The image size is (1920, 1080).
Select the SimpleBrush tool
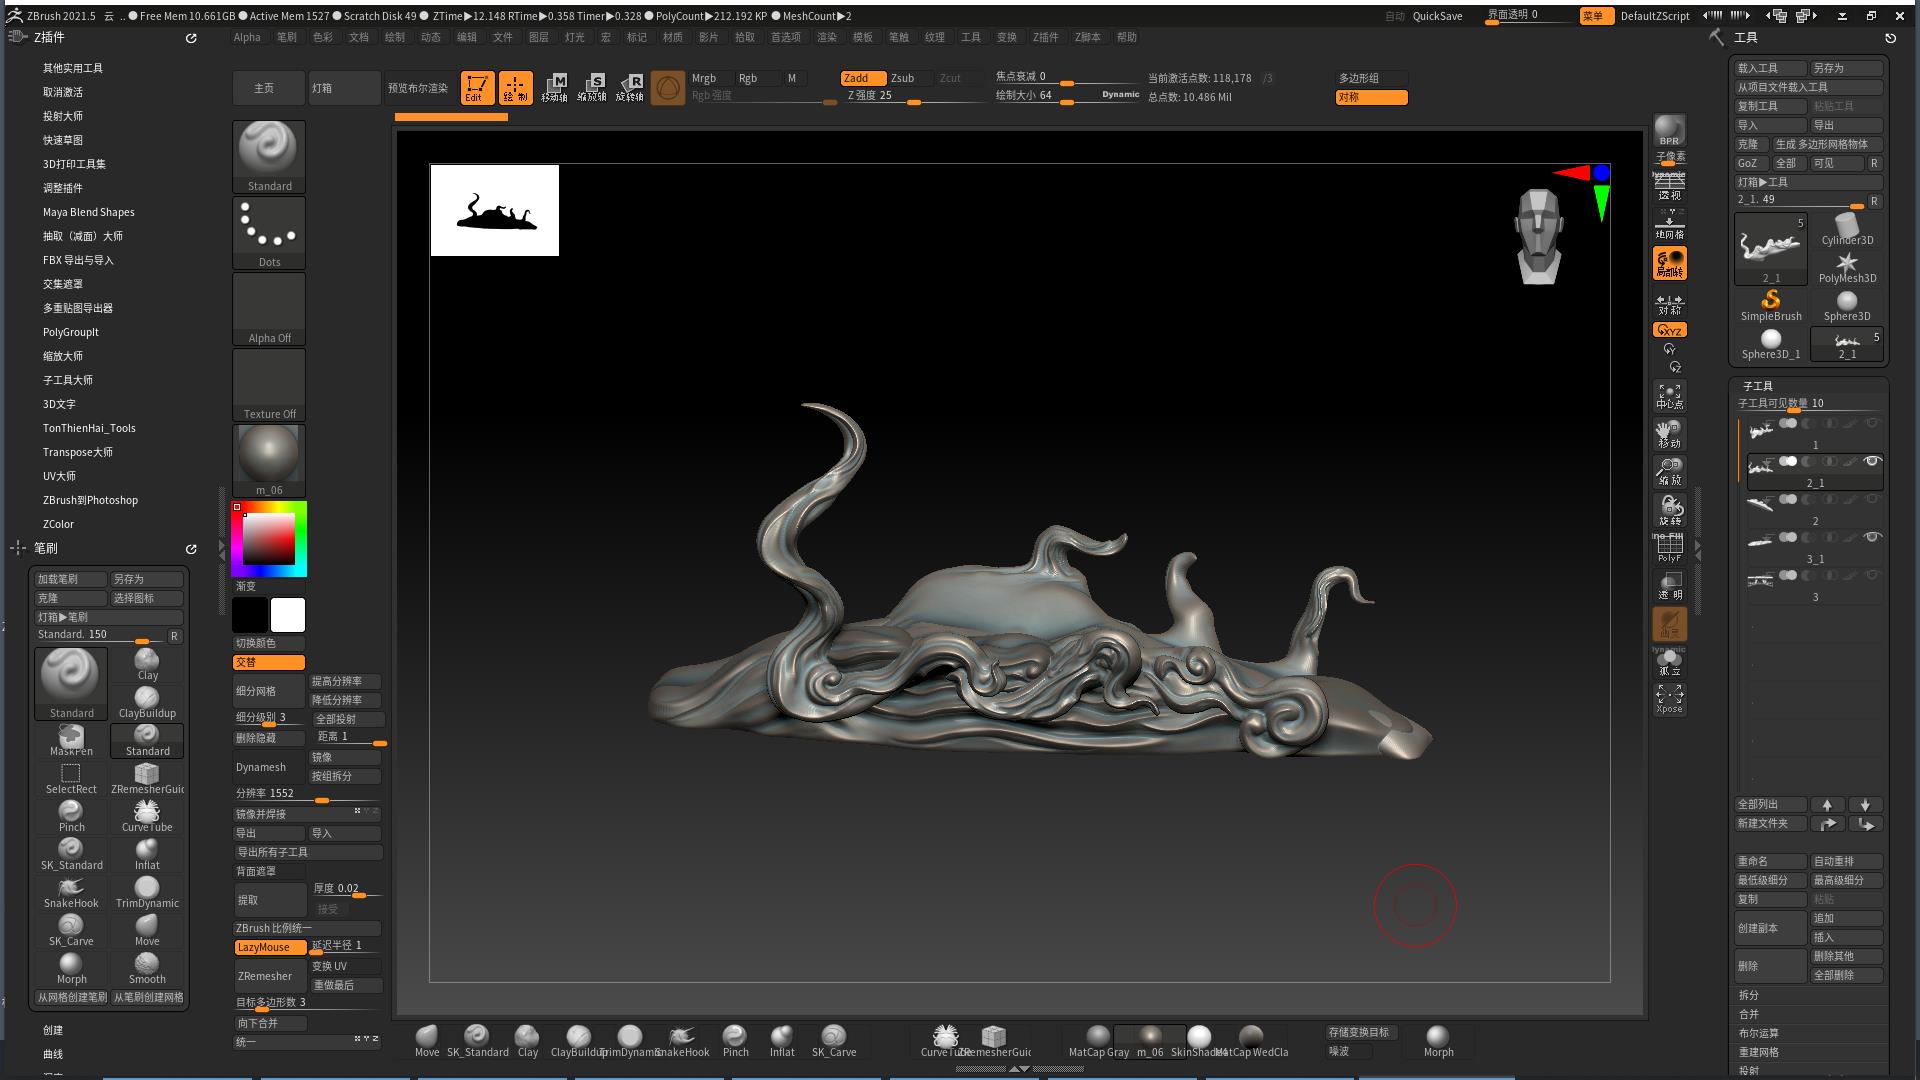[x=1770, y=304]
